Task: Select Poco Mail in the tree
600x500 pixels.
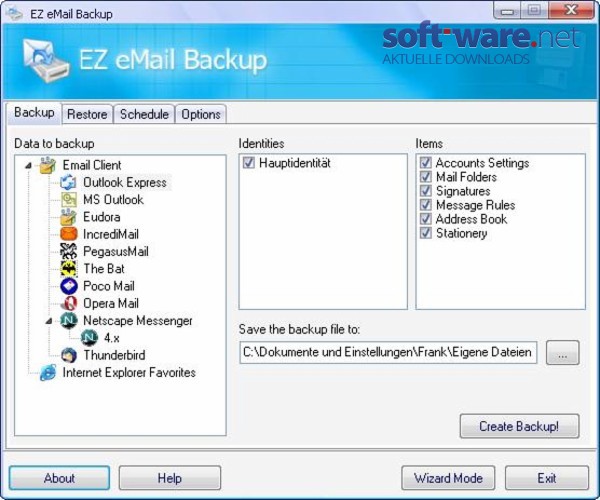Action: 109,286
